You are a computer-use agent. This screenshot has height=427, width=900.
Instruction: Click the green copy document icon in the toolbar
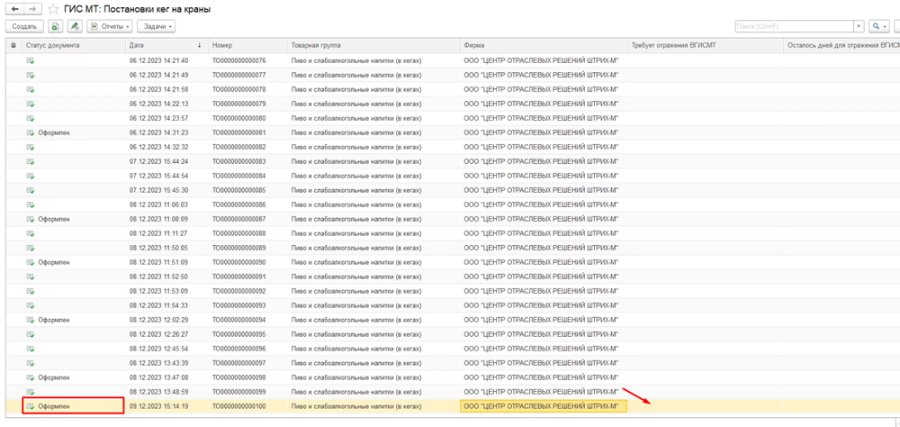(55, 26)
